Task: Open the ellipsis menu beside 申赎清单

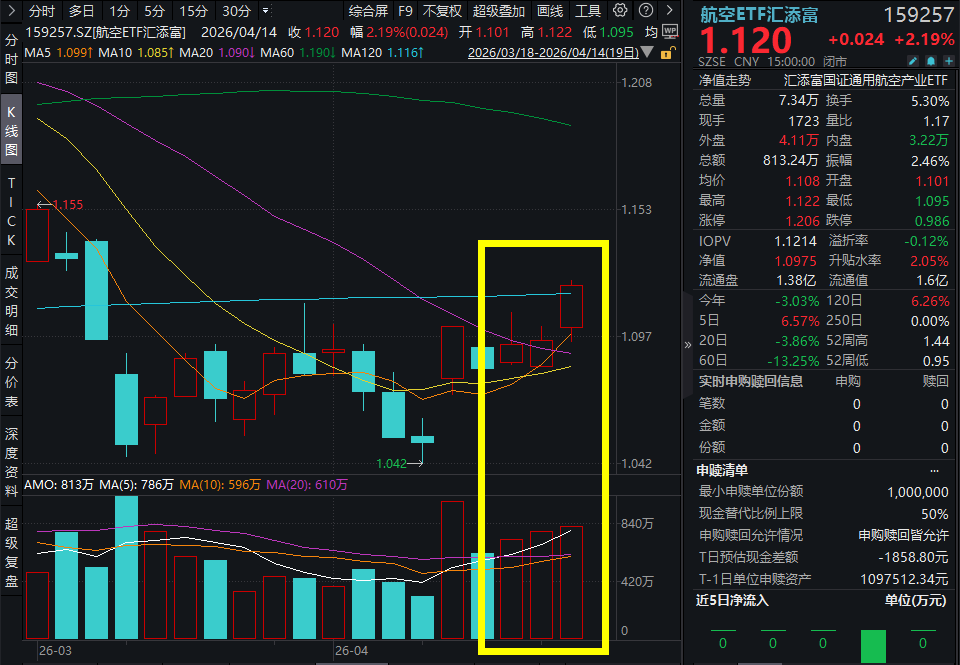Action: click(x=935, y=469)
